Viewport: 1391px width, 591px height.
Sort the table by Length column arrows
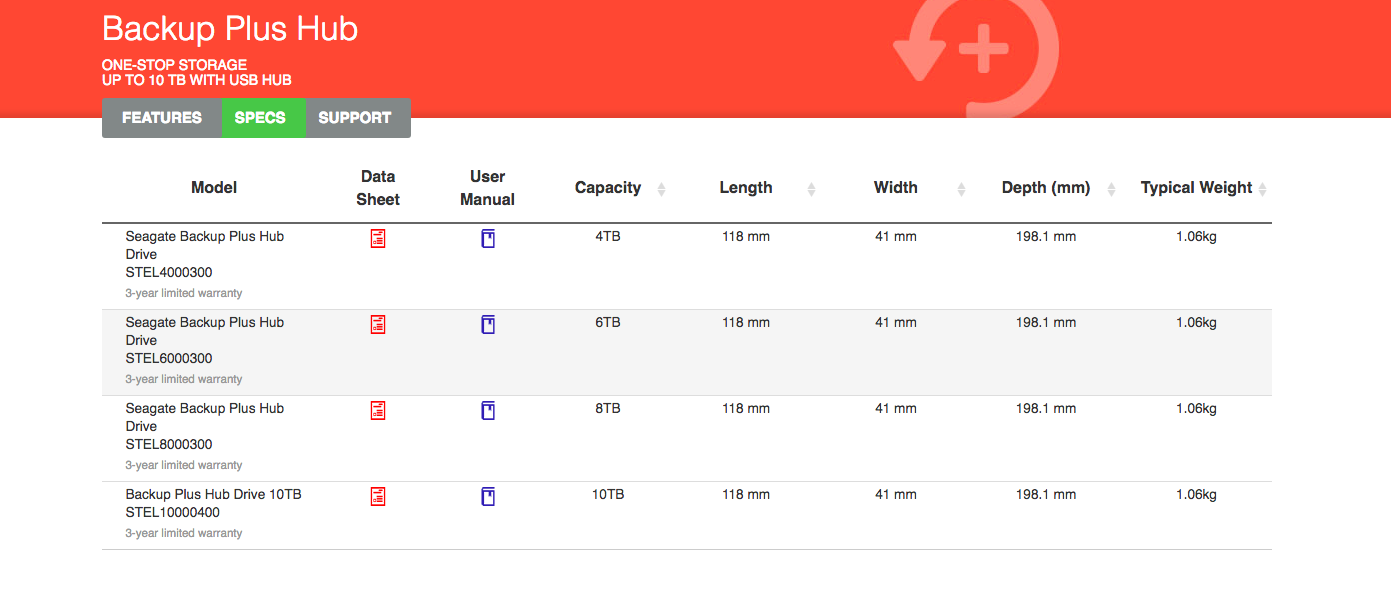coord(812,189)
